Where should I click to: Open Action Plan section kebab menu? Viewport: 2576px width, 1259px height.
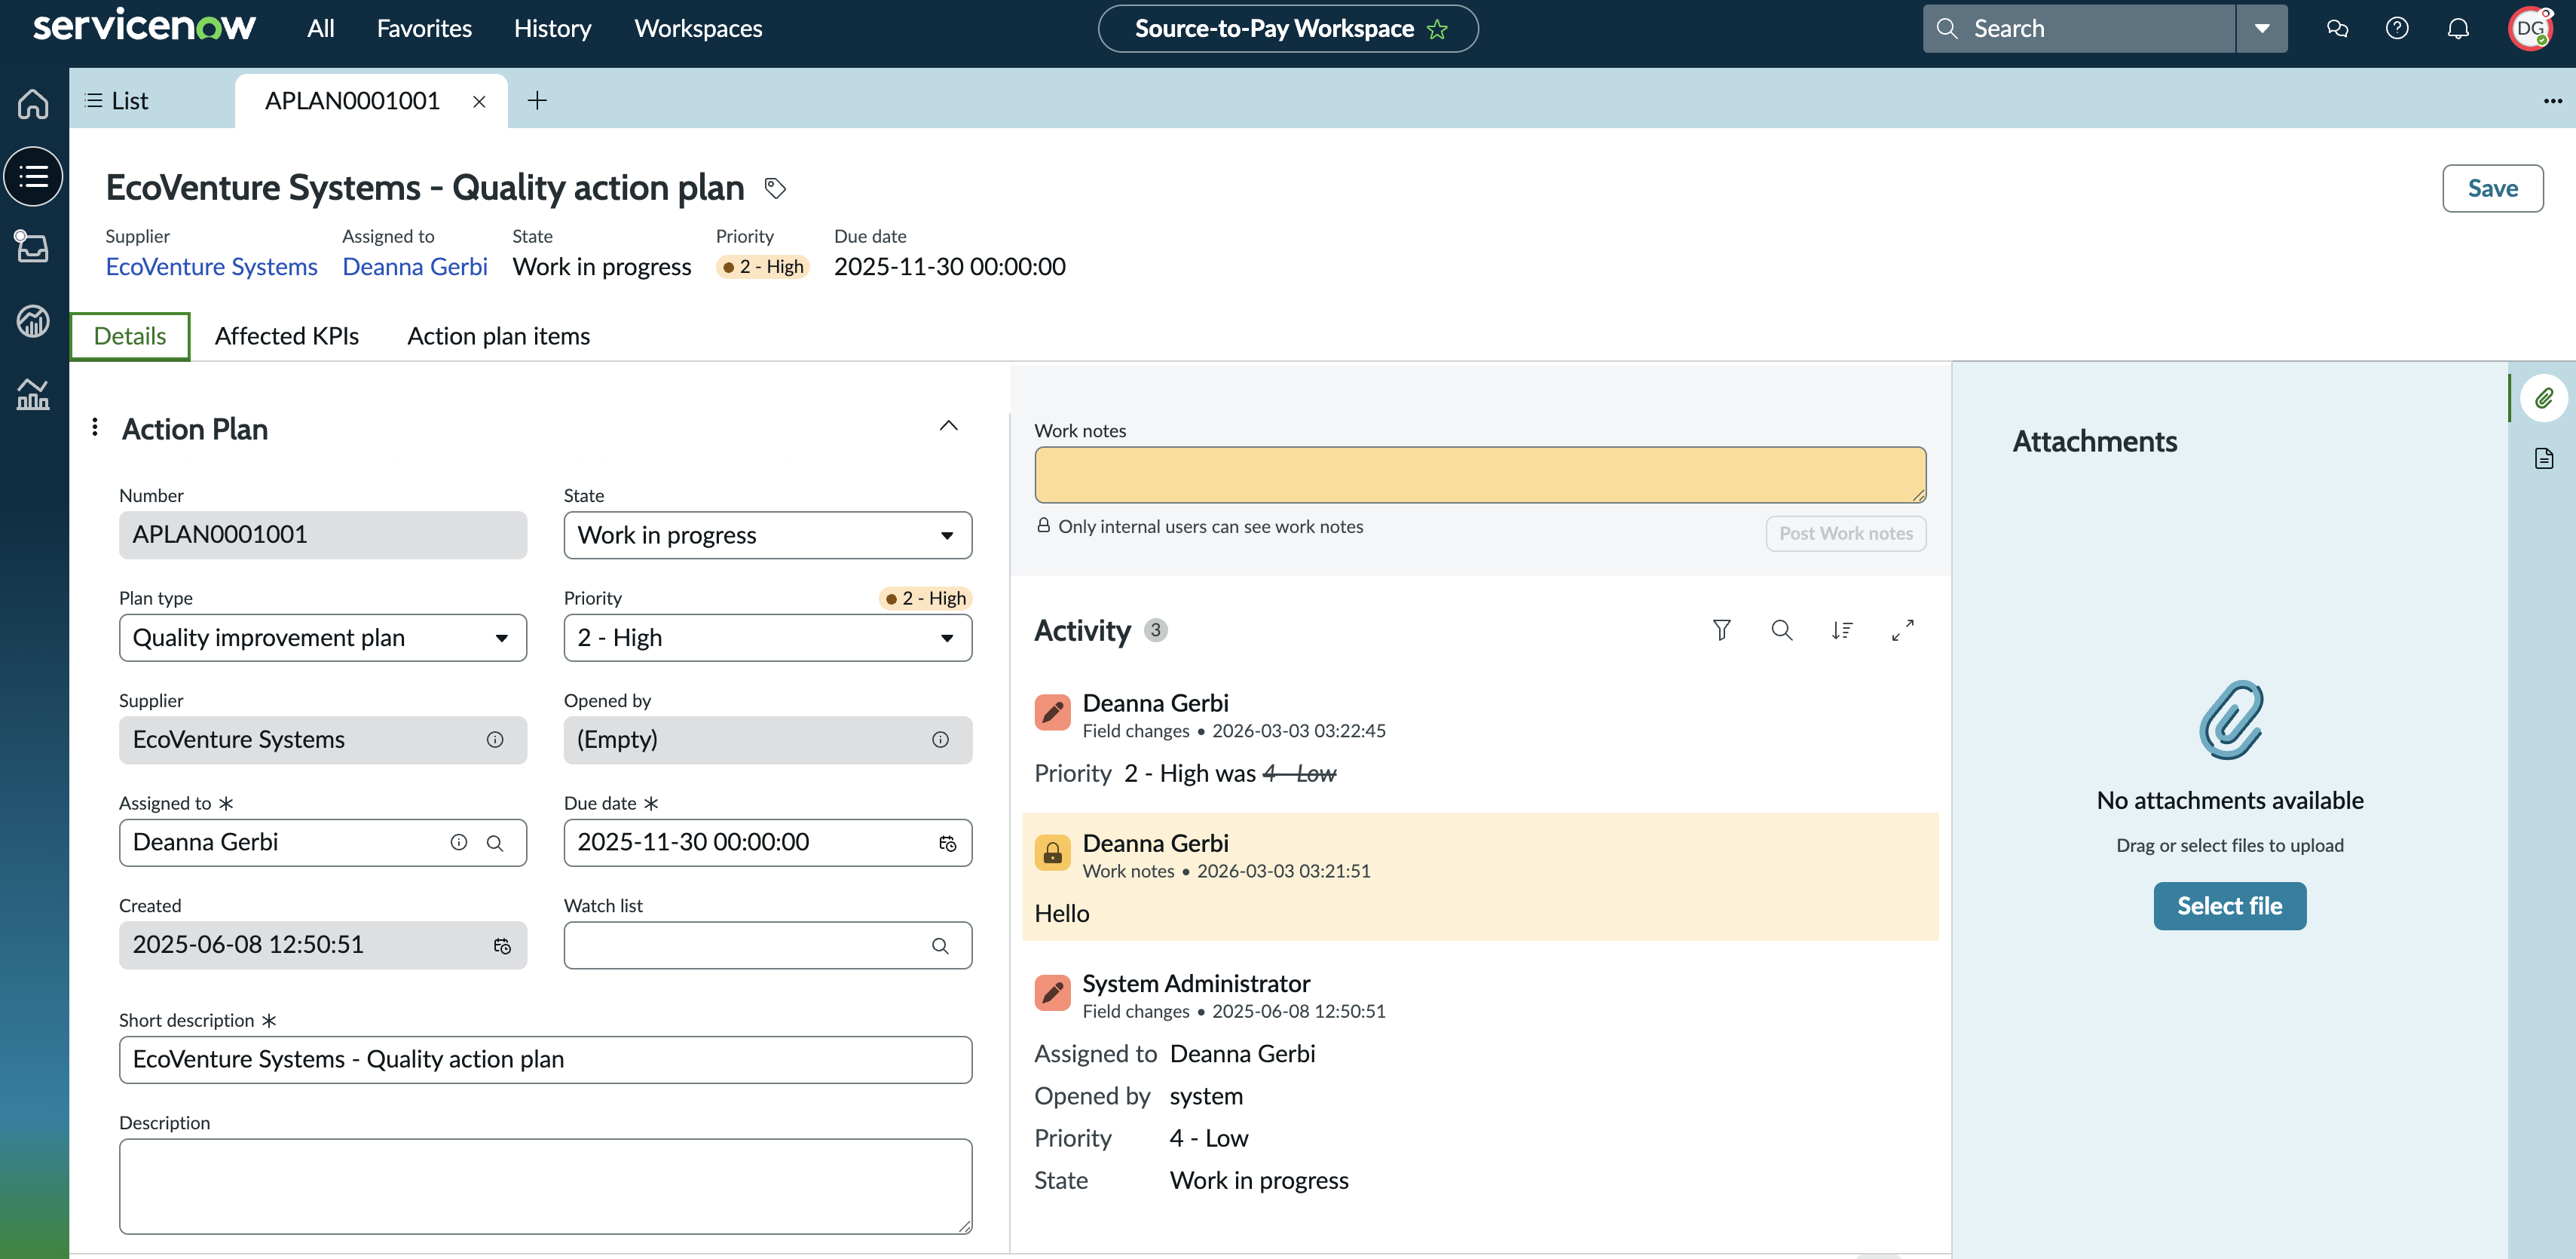click(x=95, y=427)
